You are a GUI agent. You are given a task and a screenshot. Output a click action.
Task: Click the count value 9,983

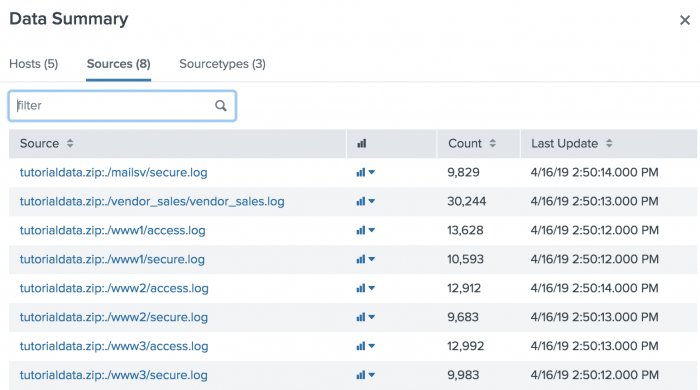463,375
